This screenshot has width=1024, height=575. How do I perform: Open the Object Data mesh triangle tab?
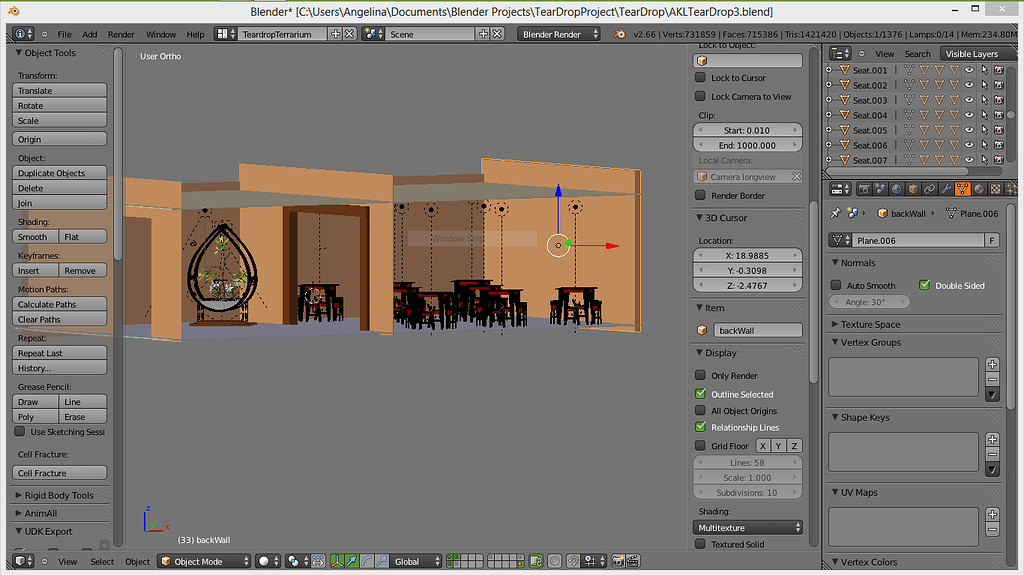click(962, 189)
